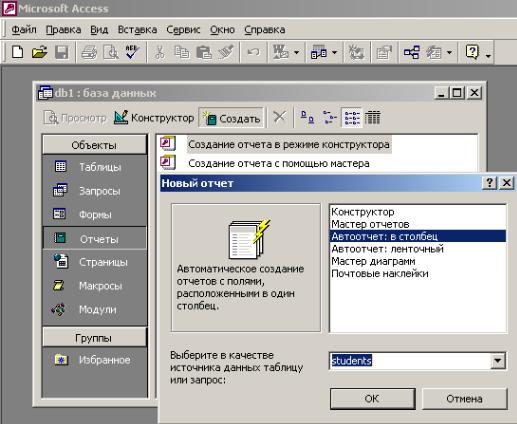Click the Office Links Word icon

pyautogui.click(x=281, y=52)
